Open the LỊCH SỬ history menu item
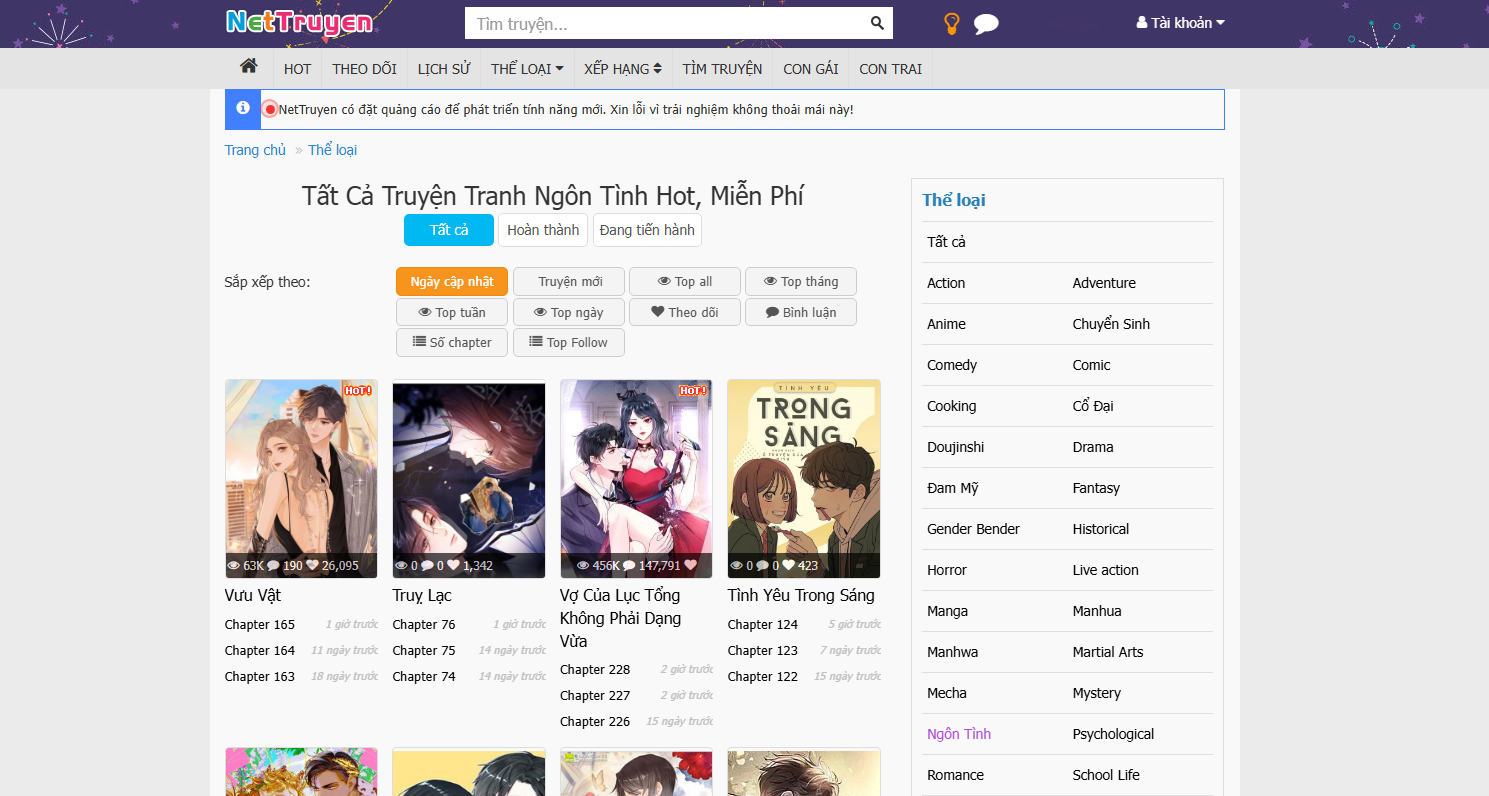Screen dimensions: 1489x796 pos(444,69)
